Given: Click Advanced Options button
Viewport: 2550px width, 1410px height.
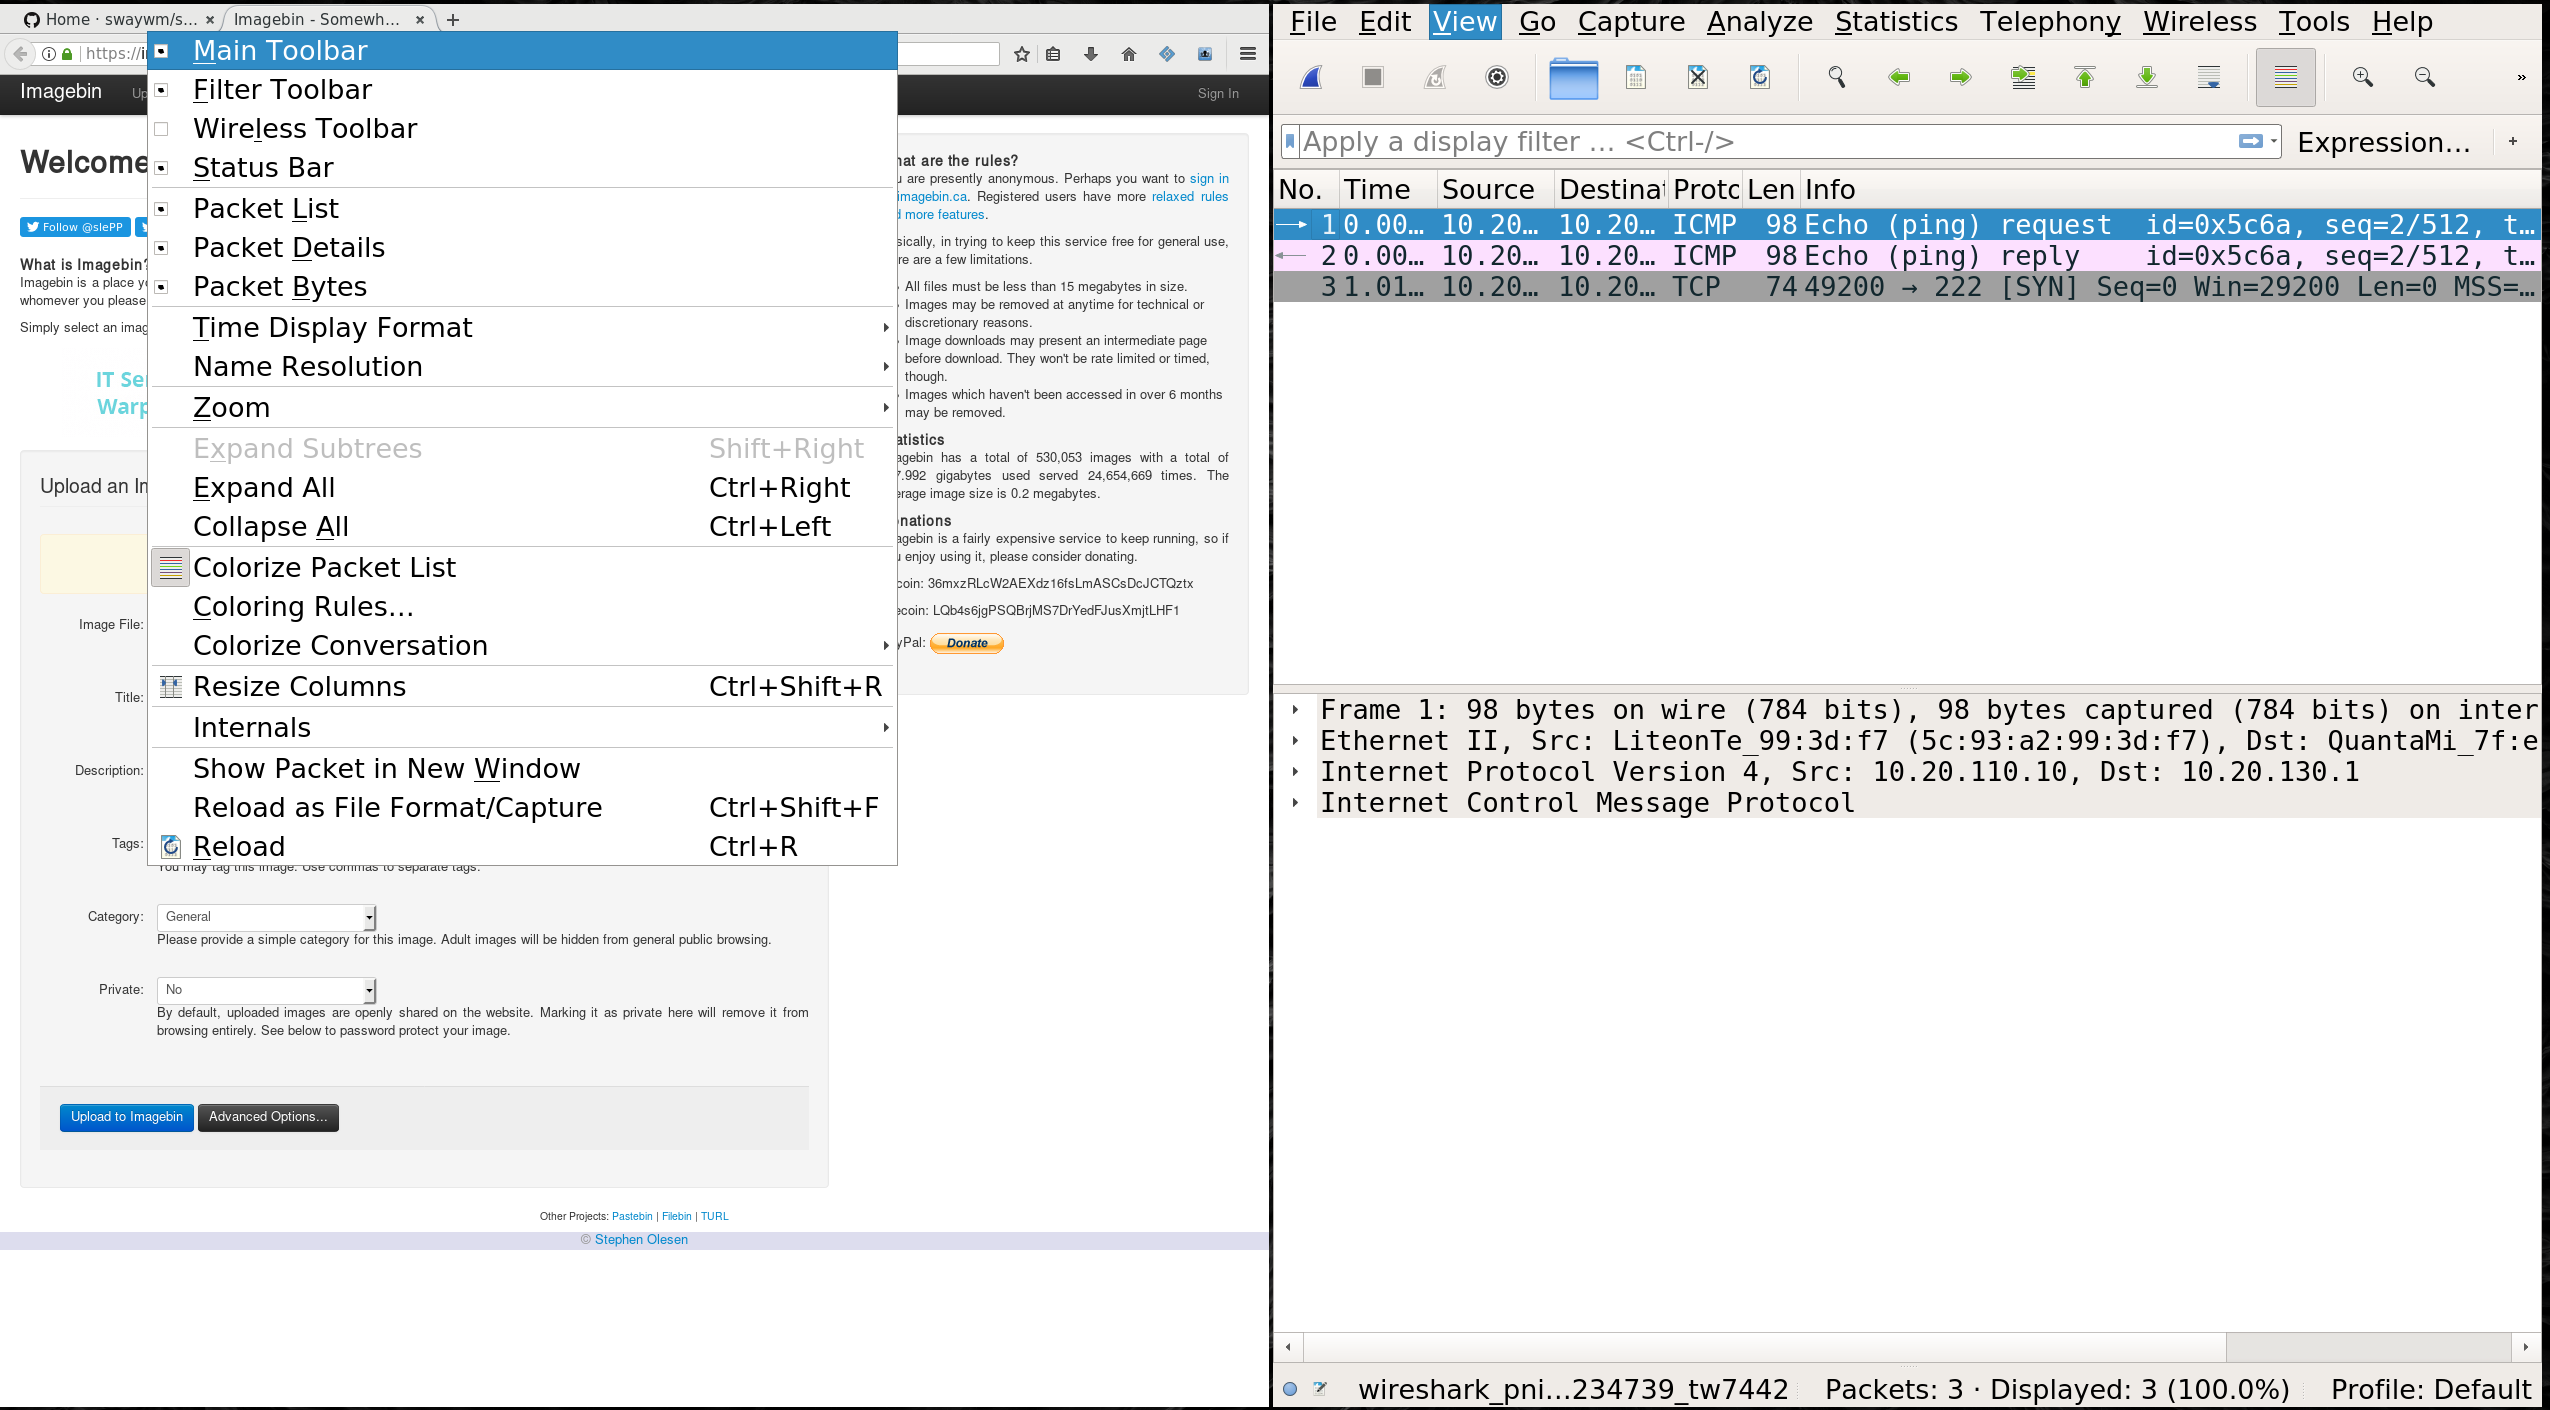Looking at the screenshot, I should 268,1117.
